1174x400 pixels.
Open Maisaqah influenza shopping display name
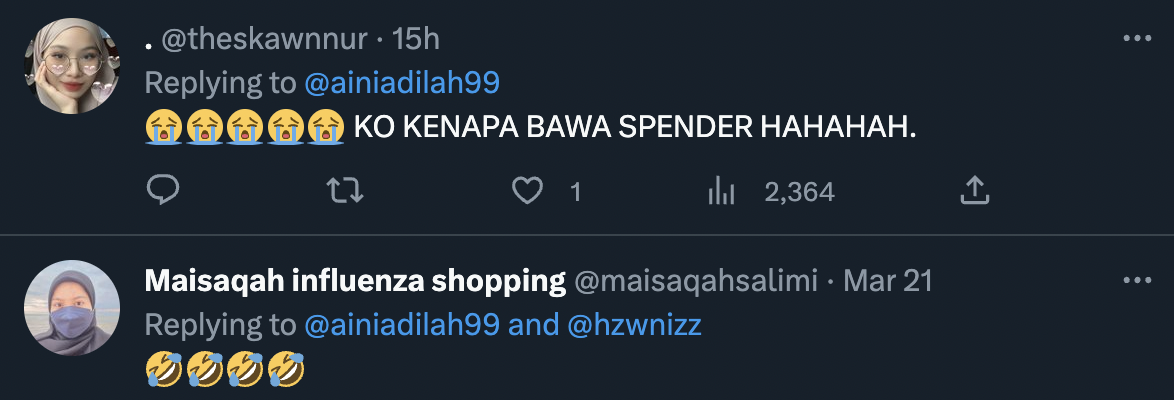355,282
